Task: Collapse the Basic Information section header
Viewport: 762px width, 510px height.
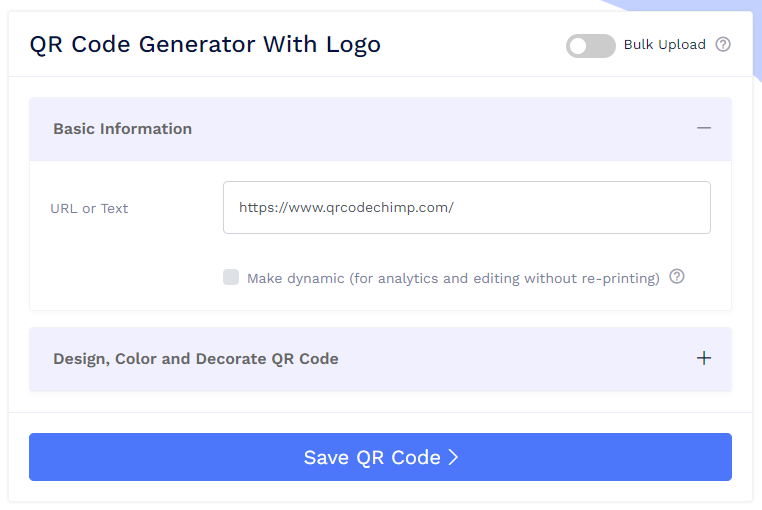Action: (380, 129)
